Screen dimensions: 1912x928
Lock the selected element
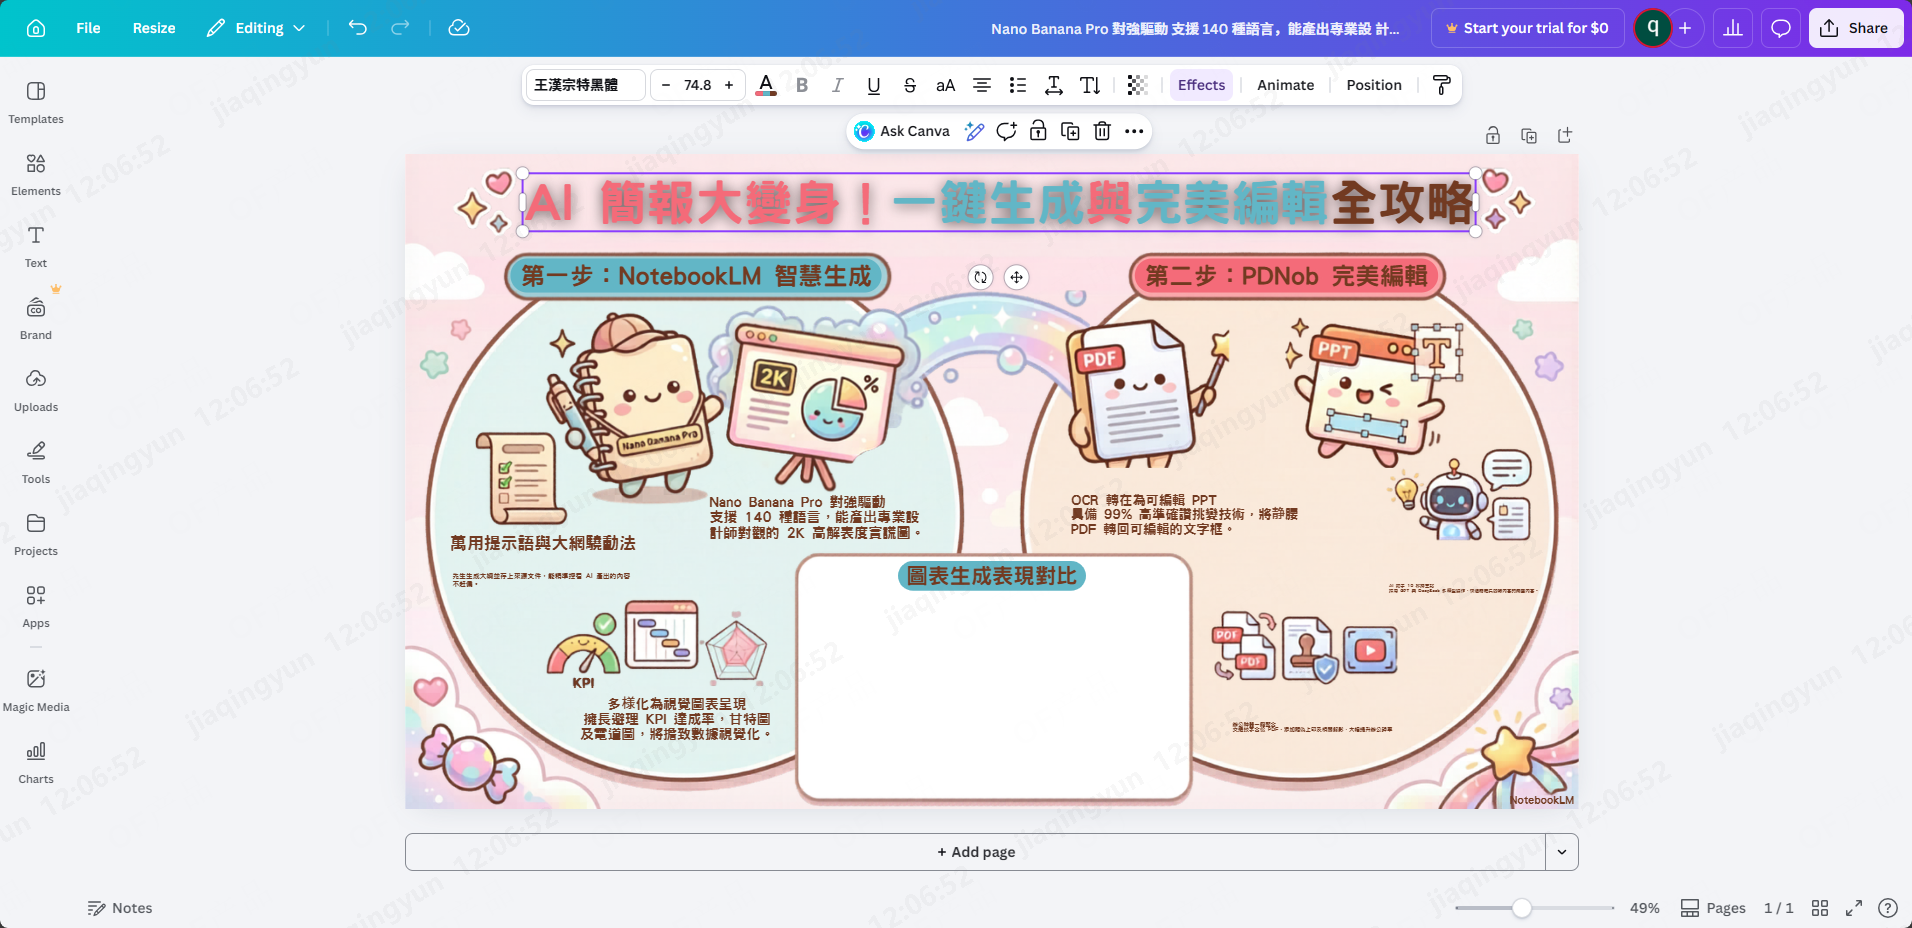[1038, 131]
